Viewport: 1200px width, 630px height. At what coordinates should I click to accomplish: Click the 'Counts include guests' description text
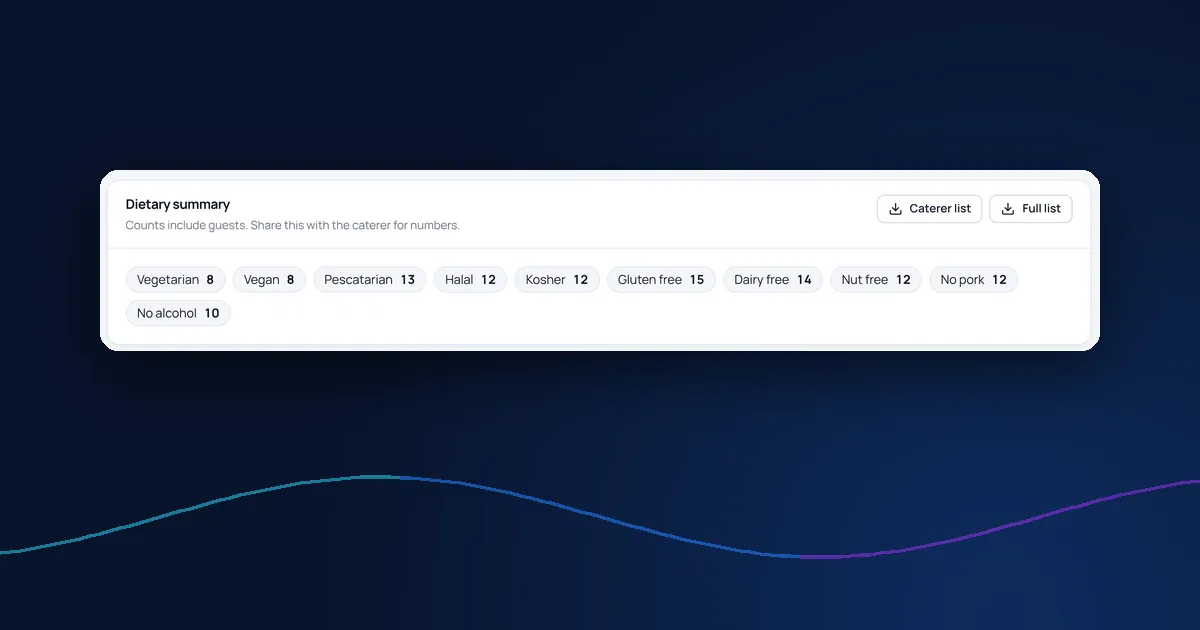pos(293,226)
